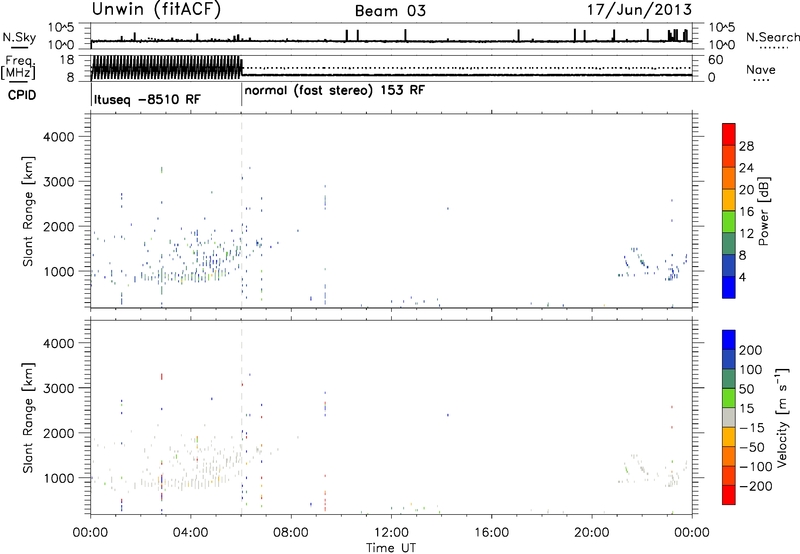Click the 'ltuseq -8510 RF' text
The height and width of the screenshot is (554, 800).
pyautogui.click(x=147, y=99)
